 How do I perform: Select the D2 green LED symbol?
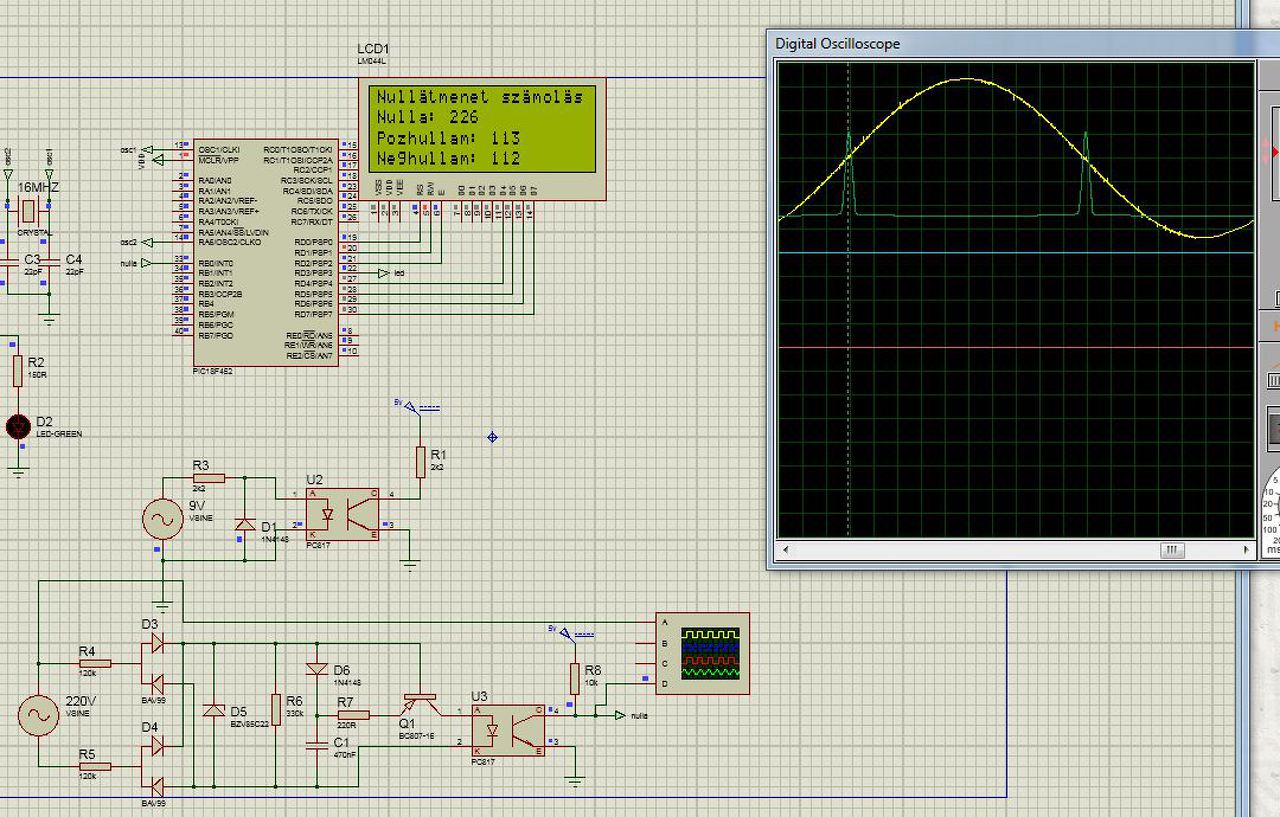(18, 427)
